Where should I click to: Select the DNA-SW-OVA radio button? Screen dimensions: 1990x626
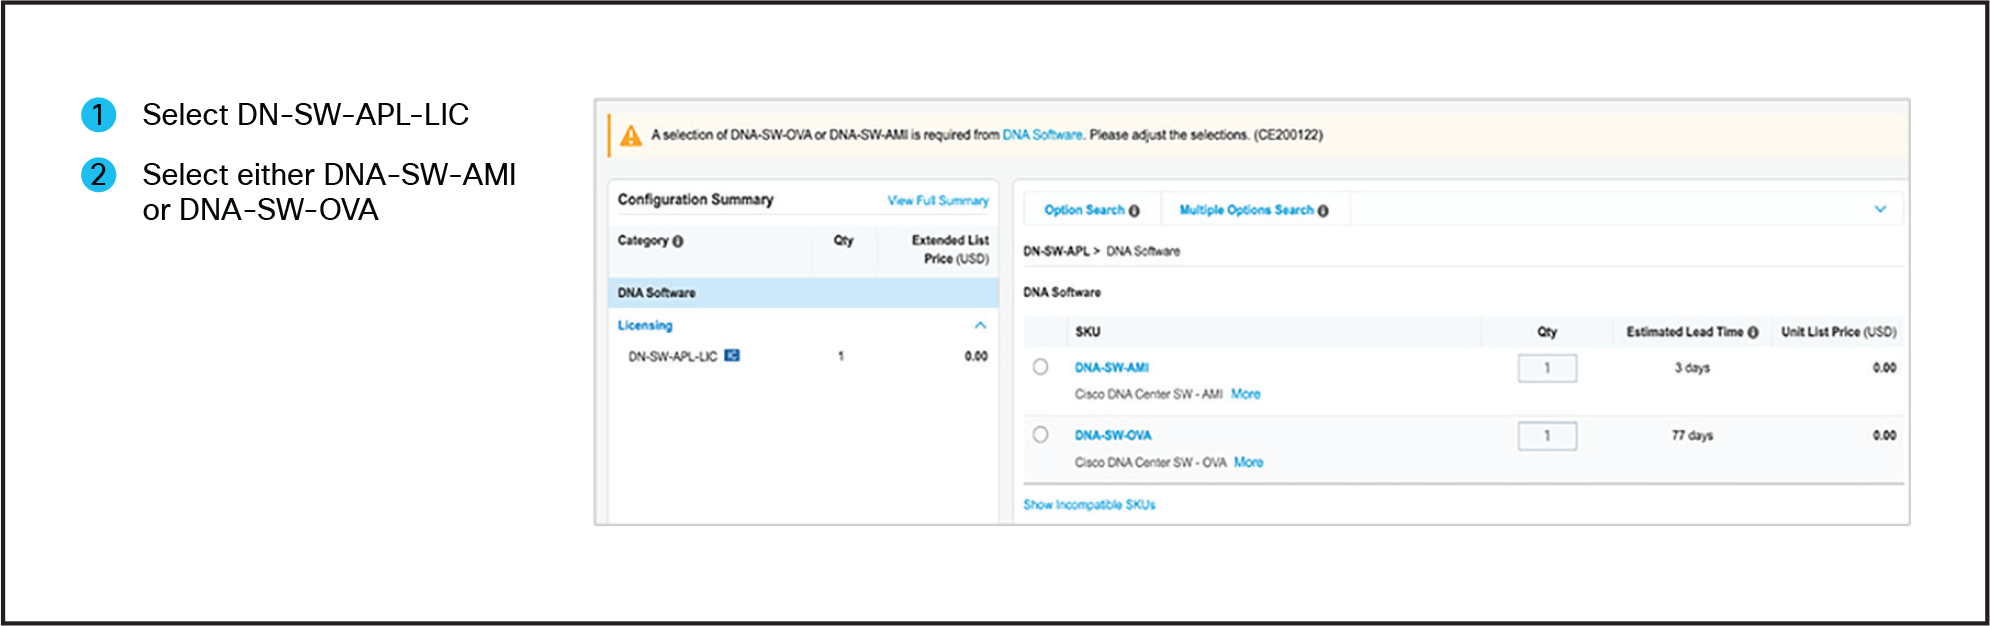[1040, 435]
